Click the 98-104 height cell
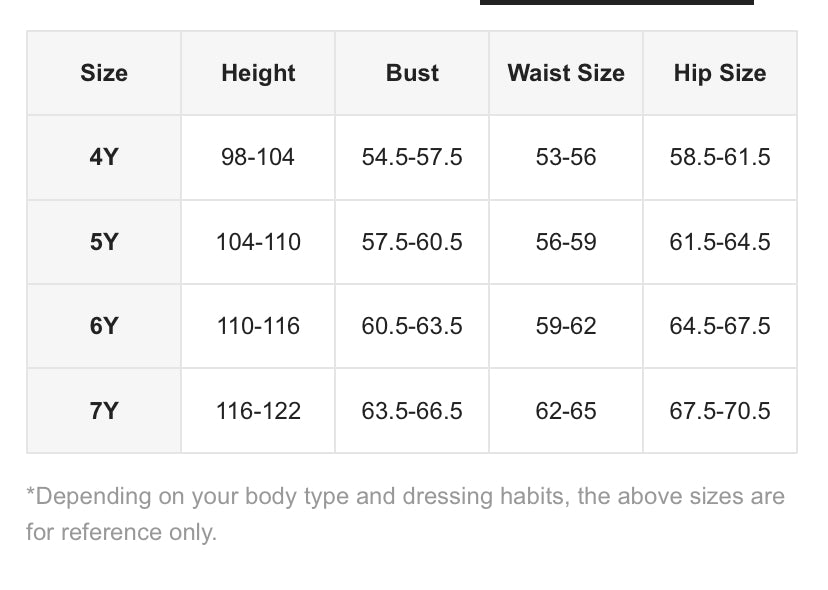 [x=258, y=157]
